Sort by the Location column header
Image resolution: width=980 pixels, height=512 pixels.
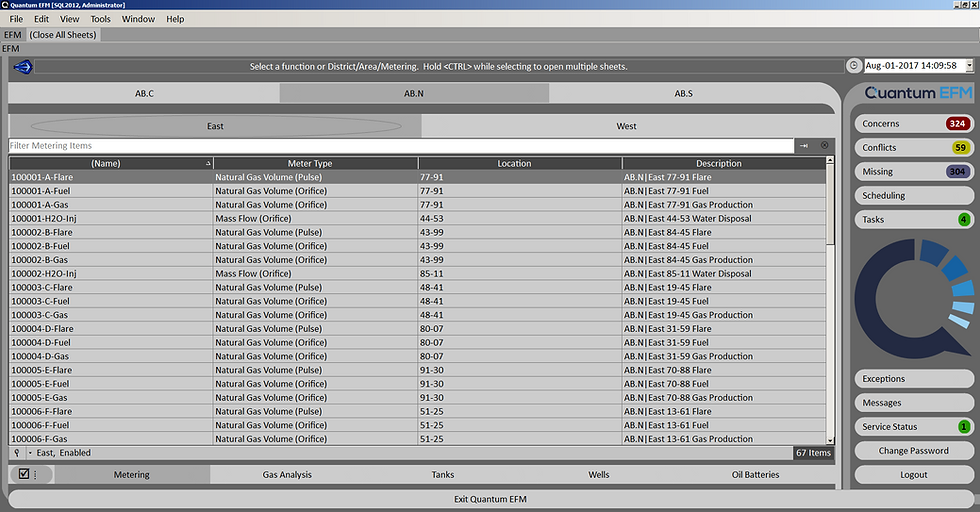[x=519, y=163]
